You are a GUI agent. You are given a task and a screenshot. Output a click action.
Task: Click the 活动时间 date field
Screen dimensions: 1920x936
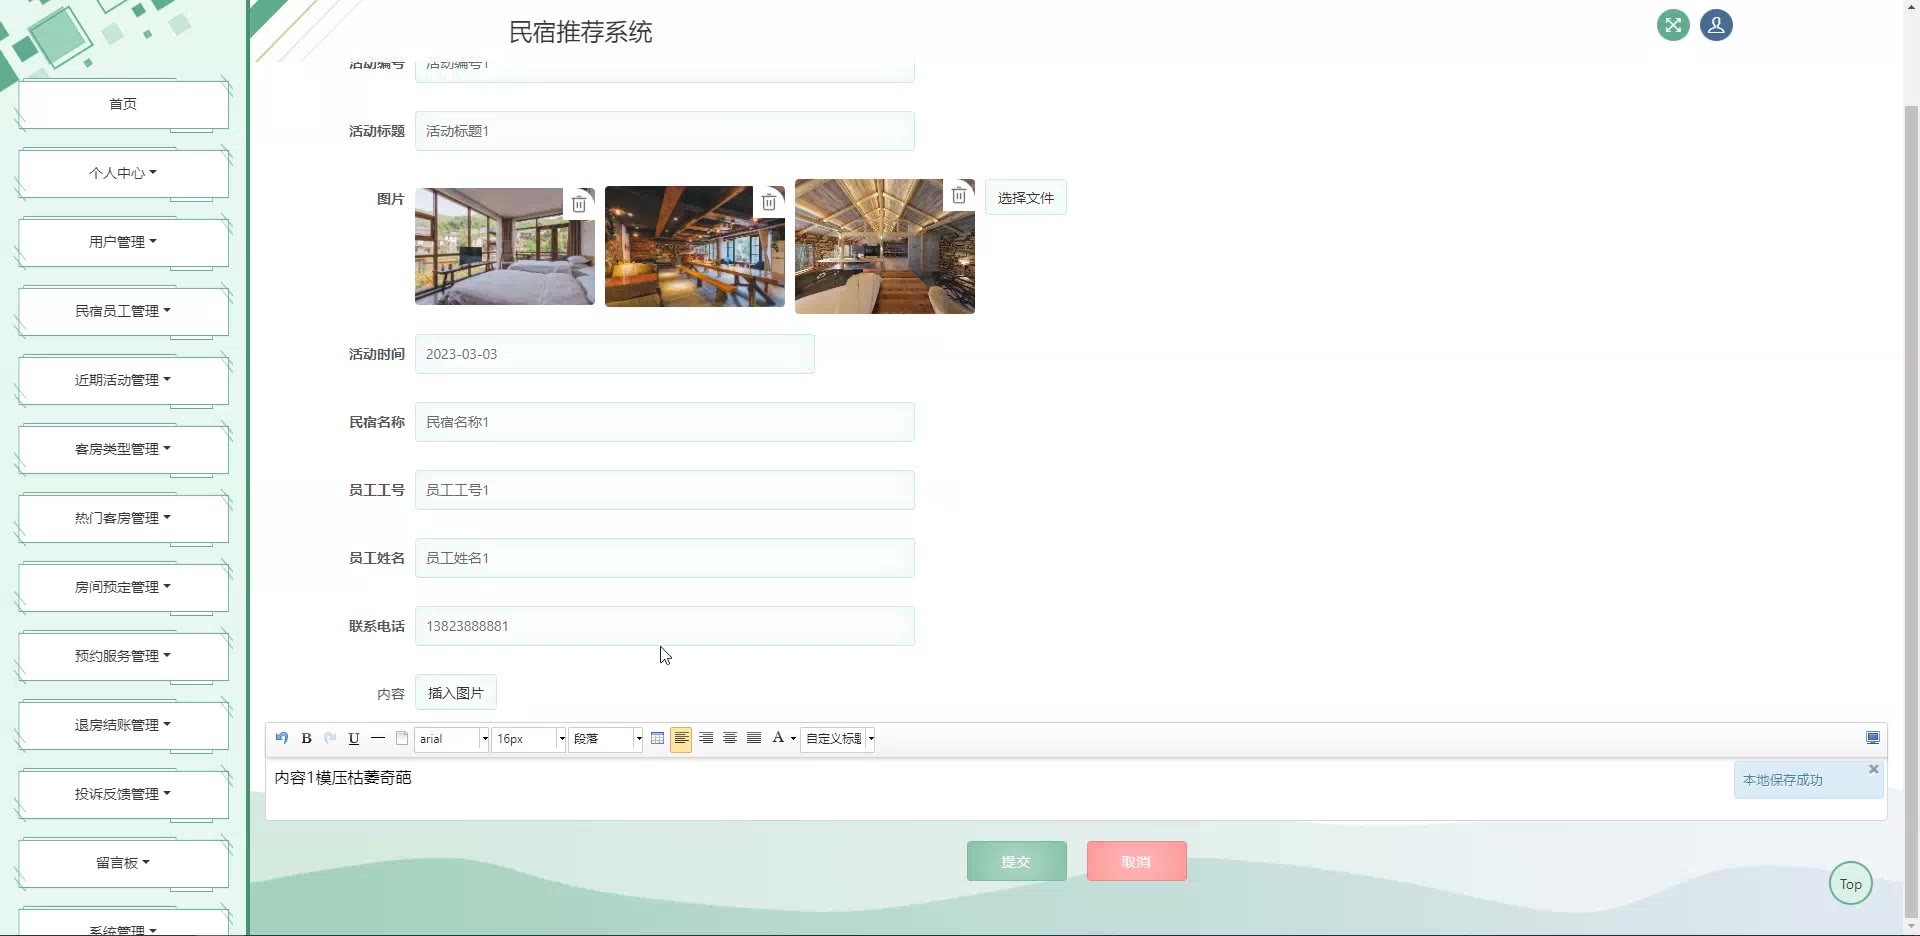615,354
